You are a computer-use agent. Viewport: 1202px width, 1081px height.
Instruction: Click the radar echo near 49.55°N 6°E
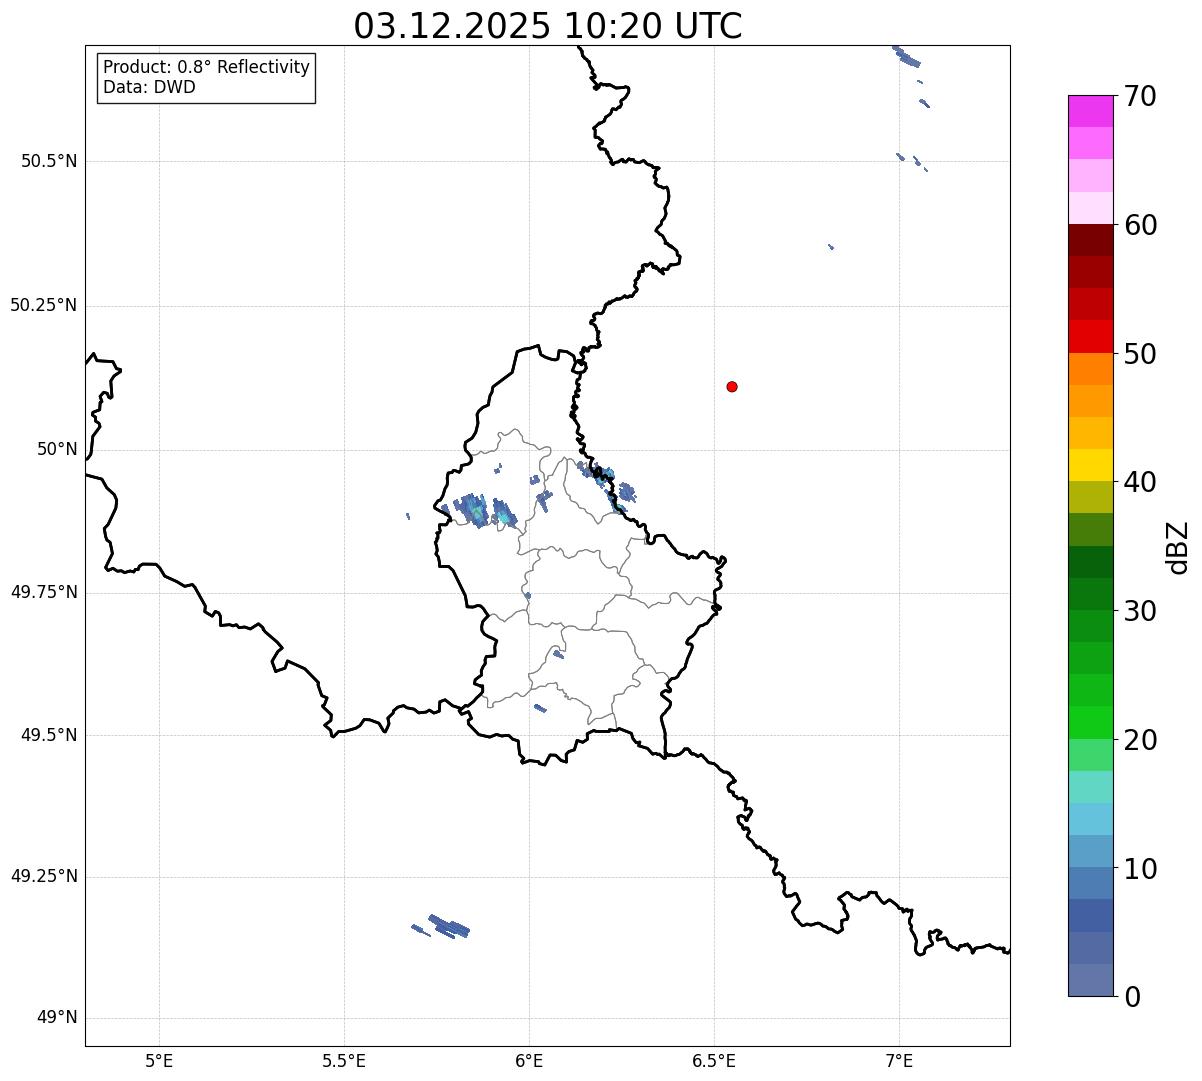click(540, 708)
